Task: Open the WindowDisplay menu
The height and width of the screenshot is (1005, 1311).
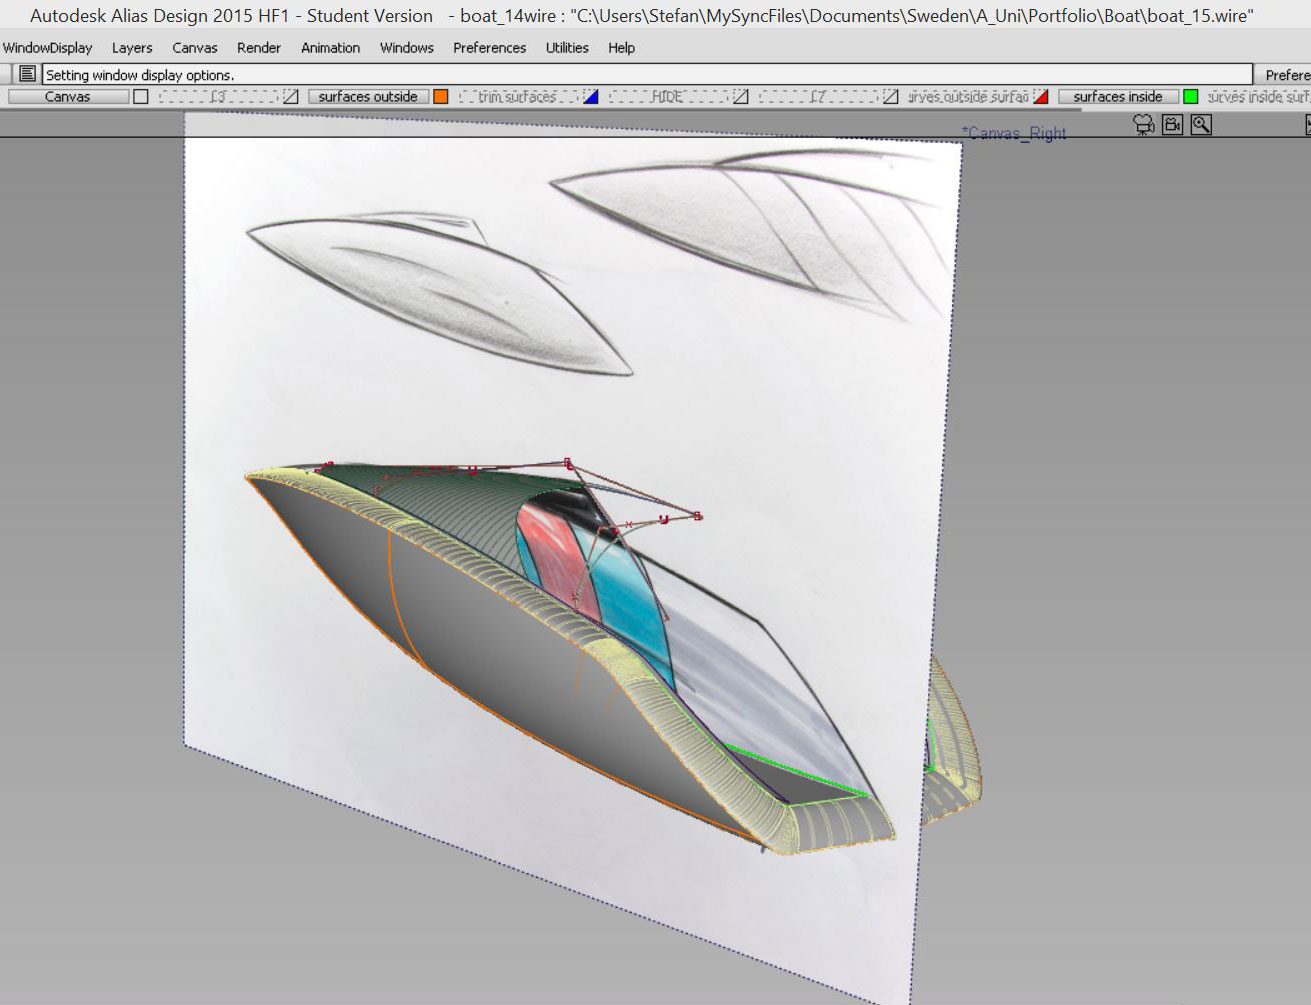Action: point(47,48)
